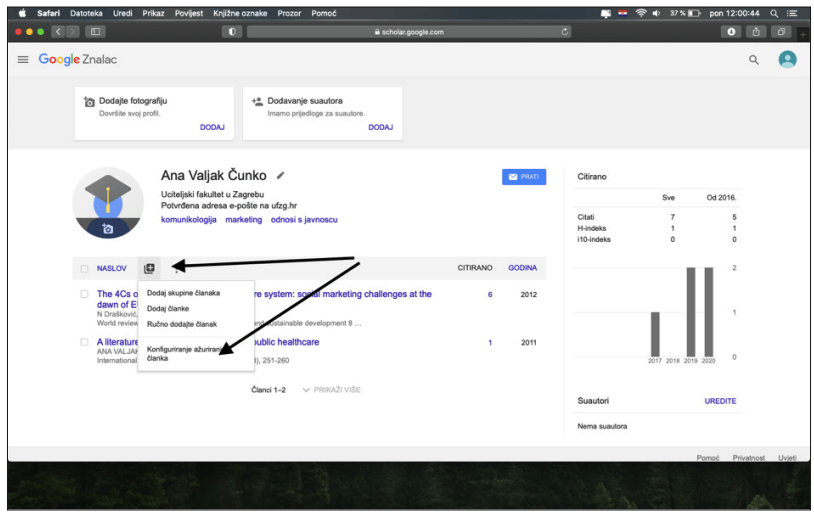
Task: Click the scholar.google.com address bar
Action: pyautogui.click(x=408, y=31)
